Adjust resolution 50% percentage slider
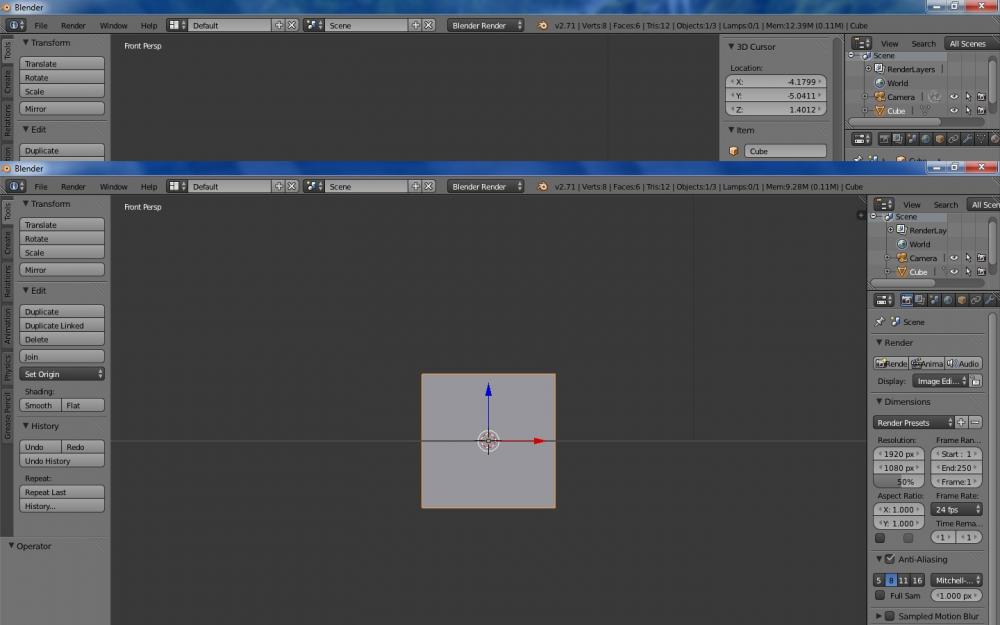 pyautogui.click(x=899, y=482)
